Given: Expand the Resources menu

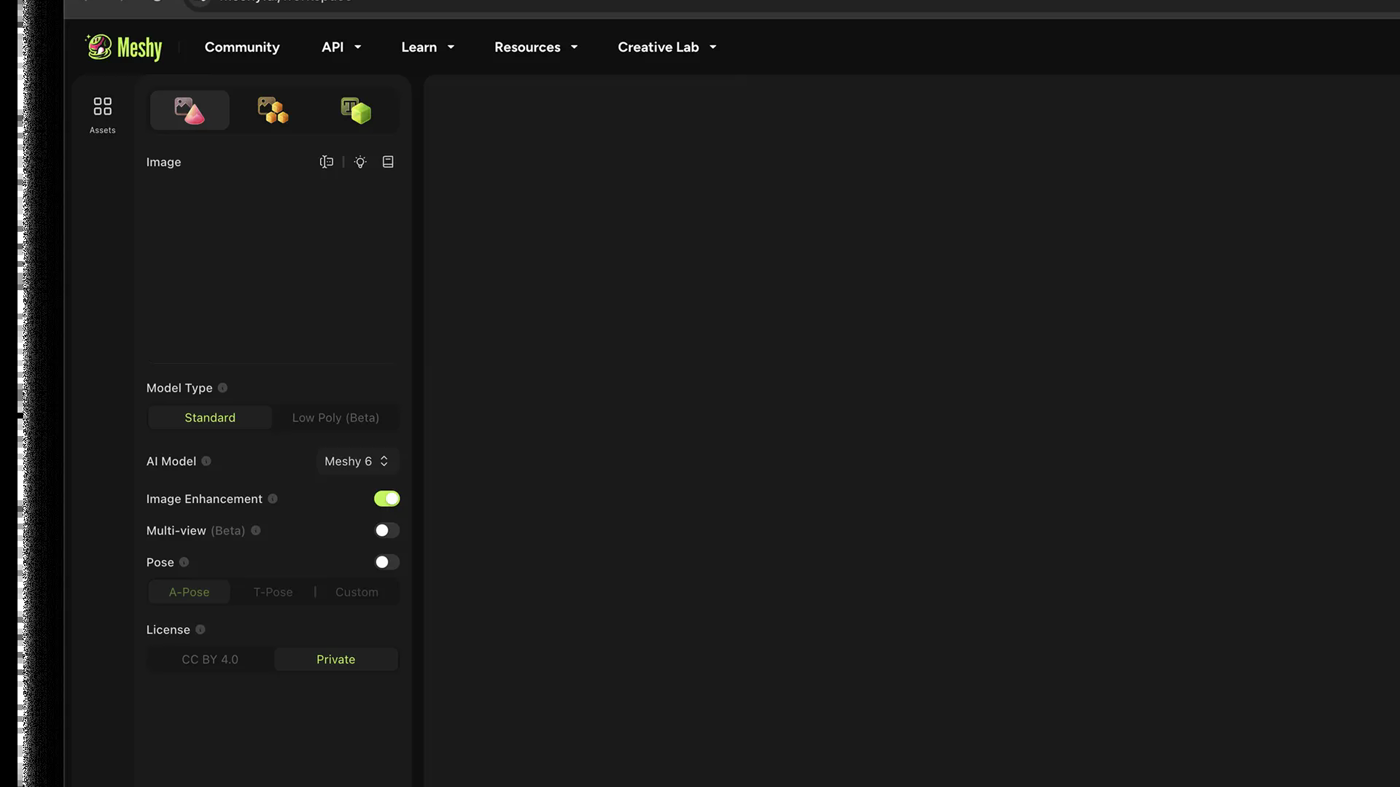Looking at the screenshot, I should point(536,47).
